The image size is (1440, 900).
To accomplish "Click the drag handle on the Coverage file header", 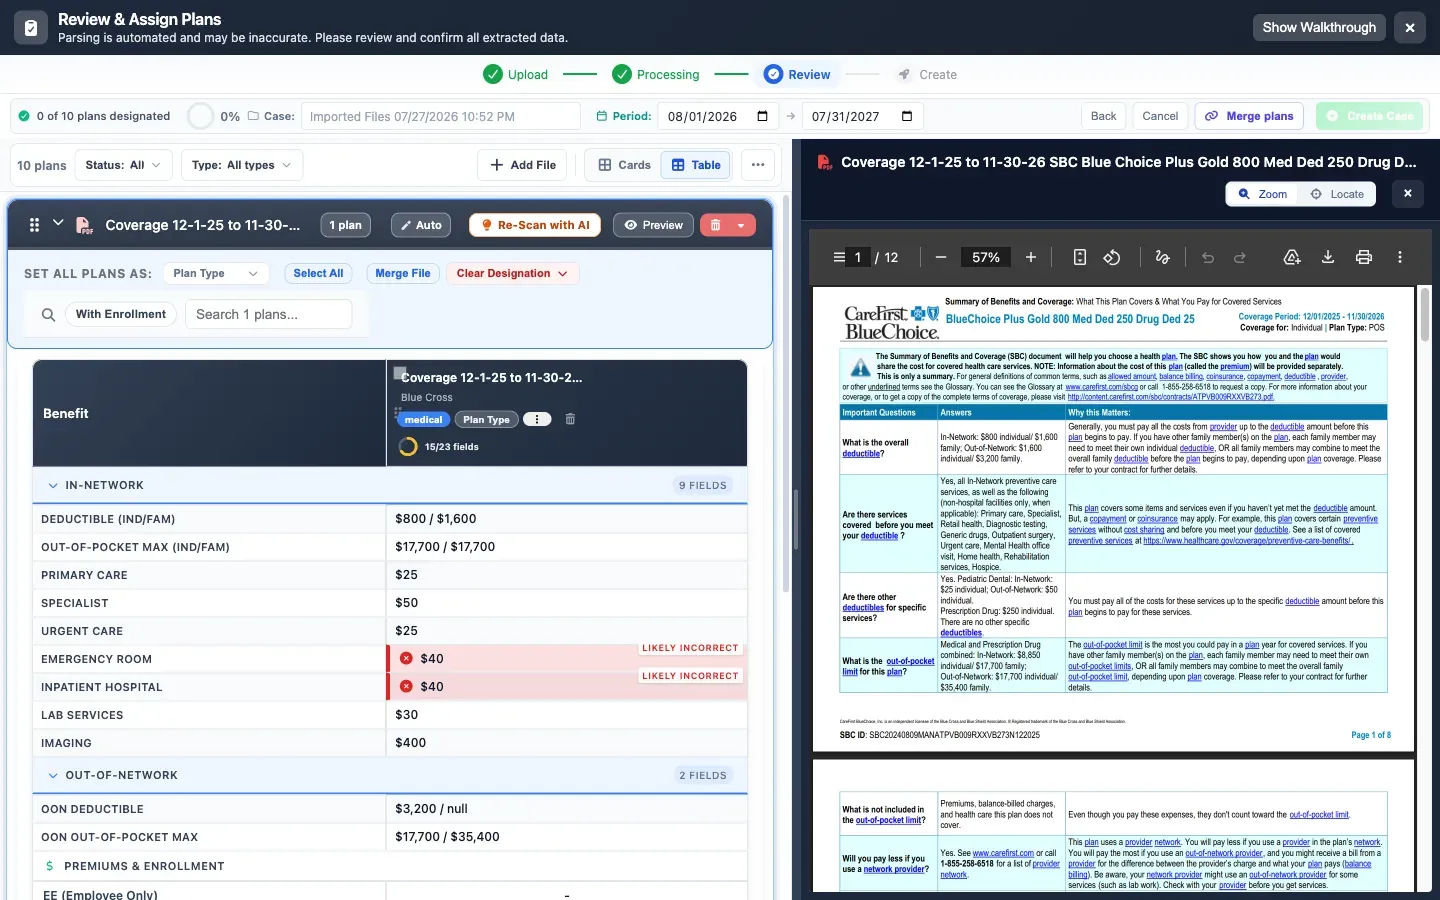I will (x=34, y=225).
